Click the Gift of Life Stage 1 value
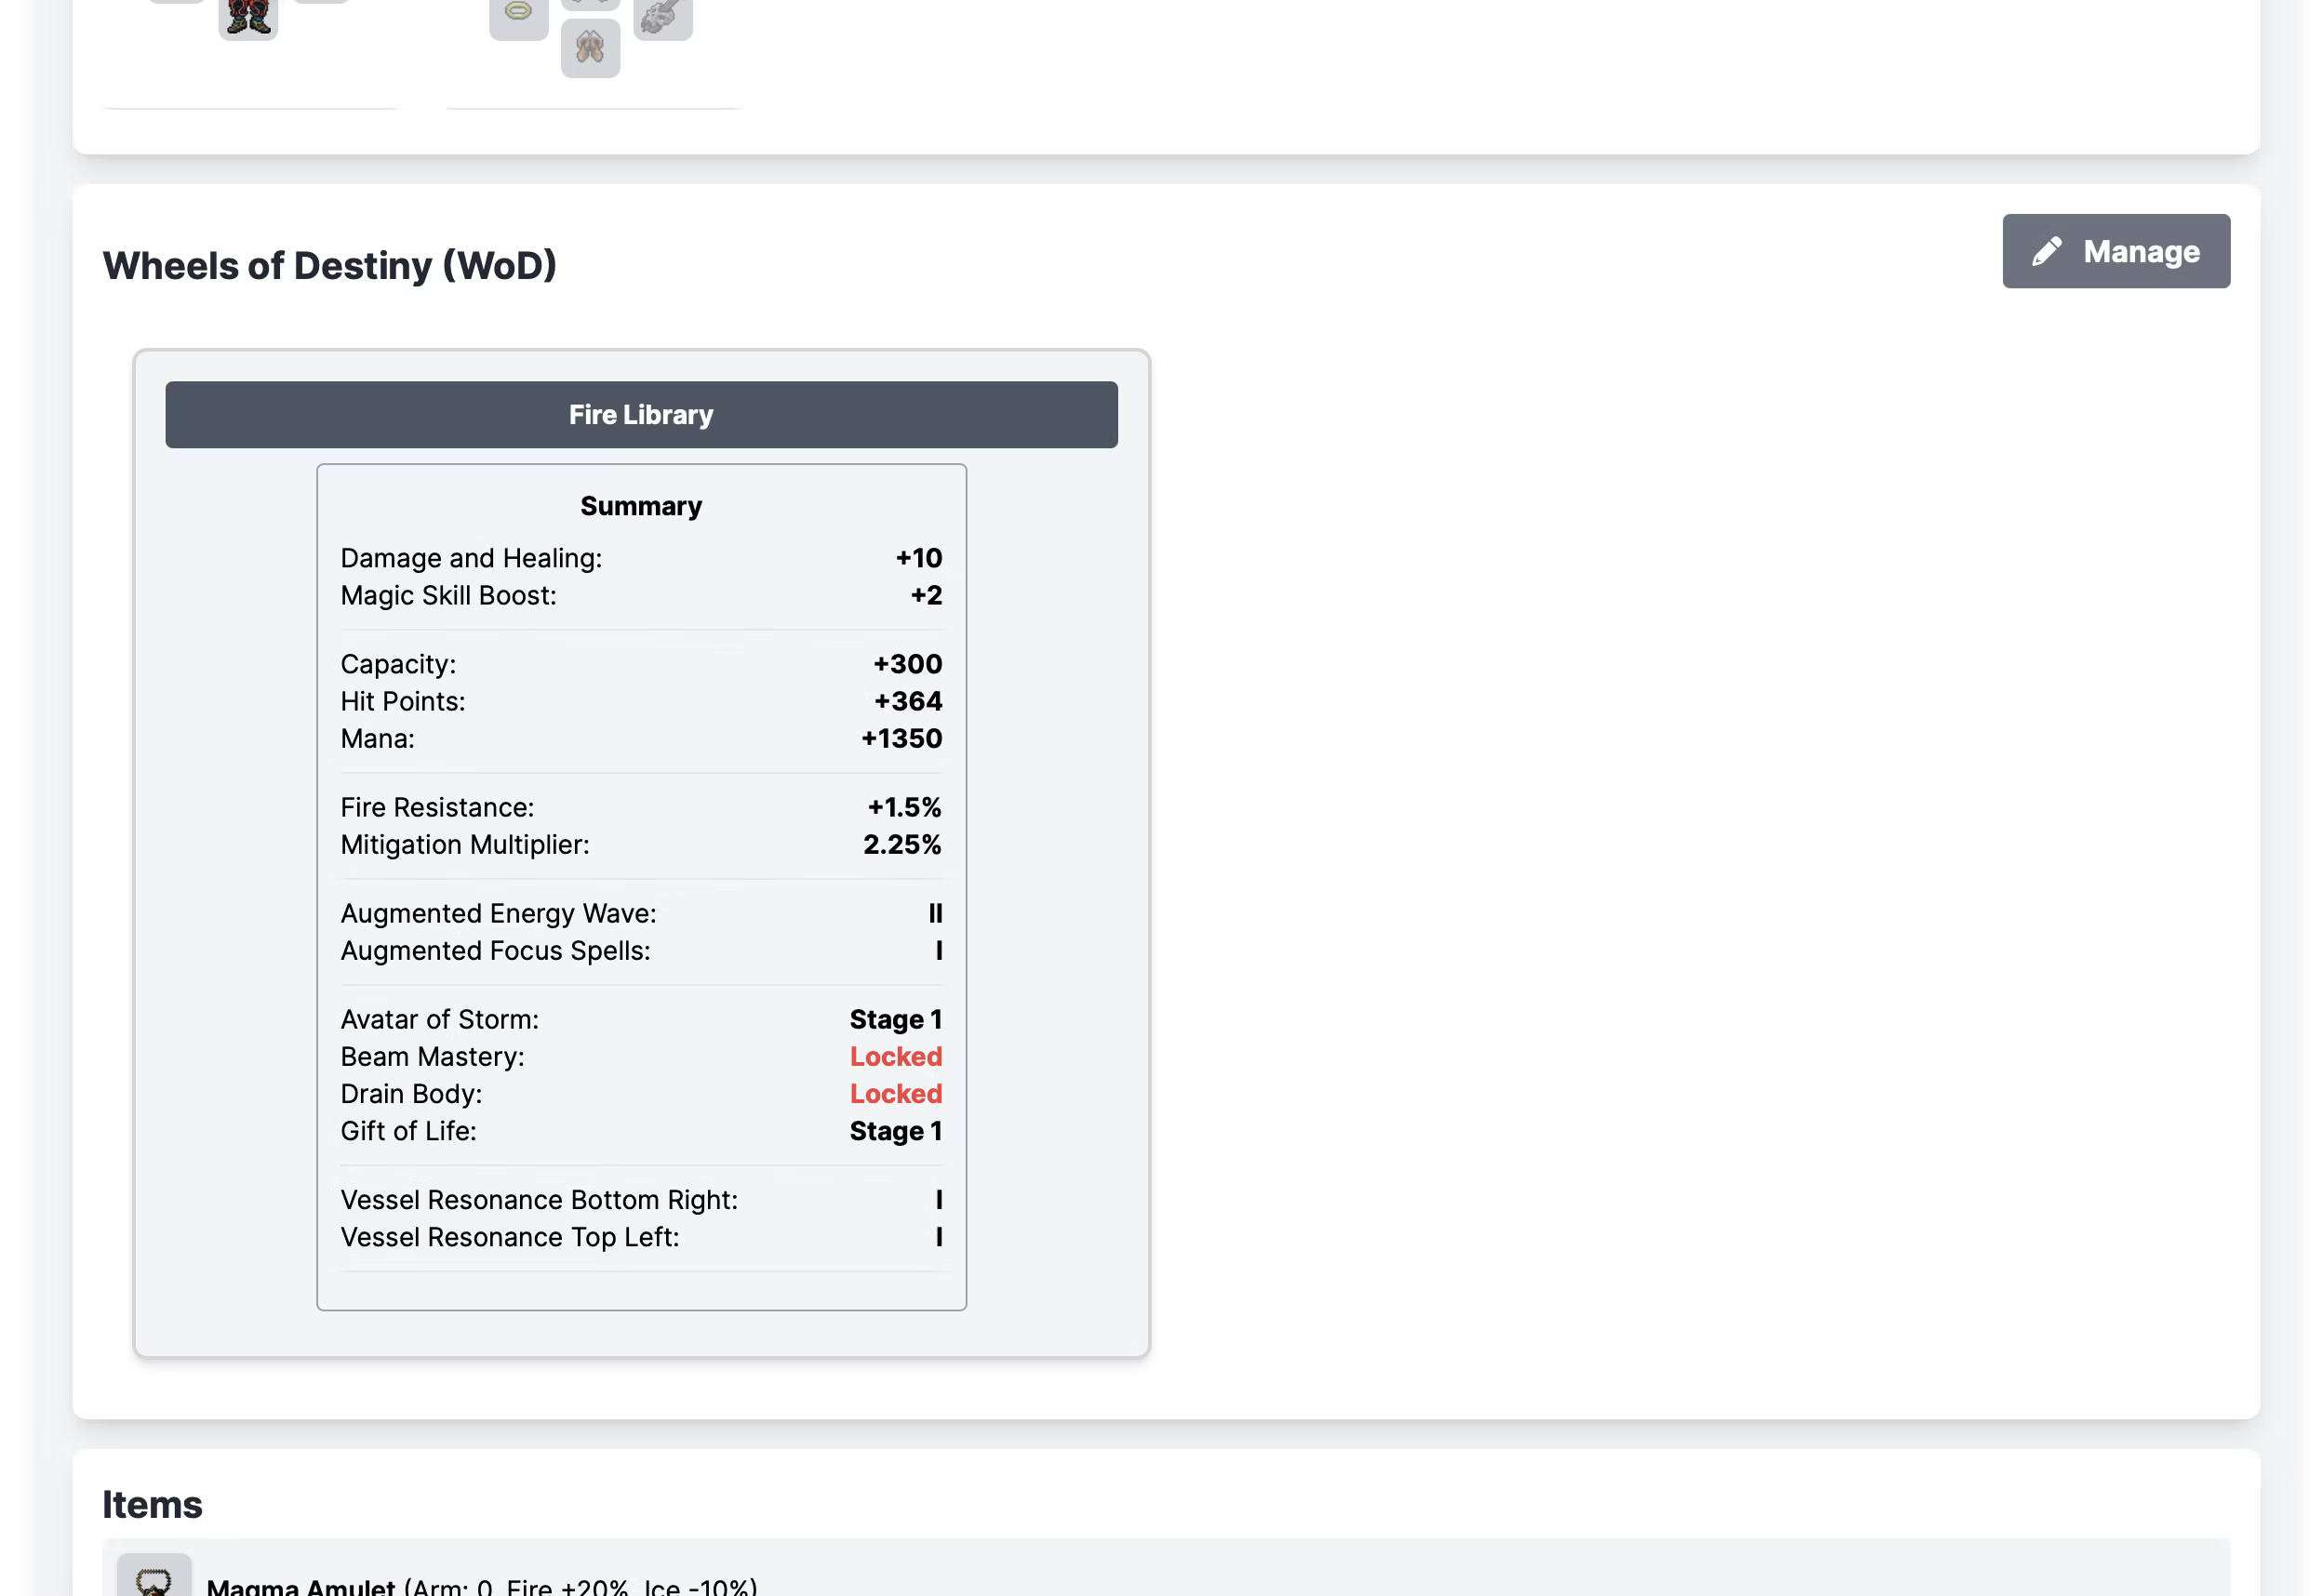 coord(895,1130)
